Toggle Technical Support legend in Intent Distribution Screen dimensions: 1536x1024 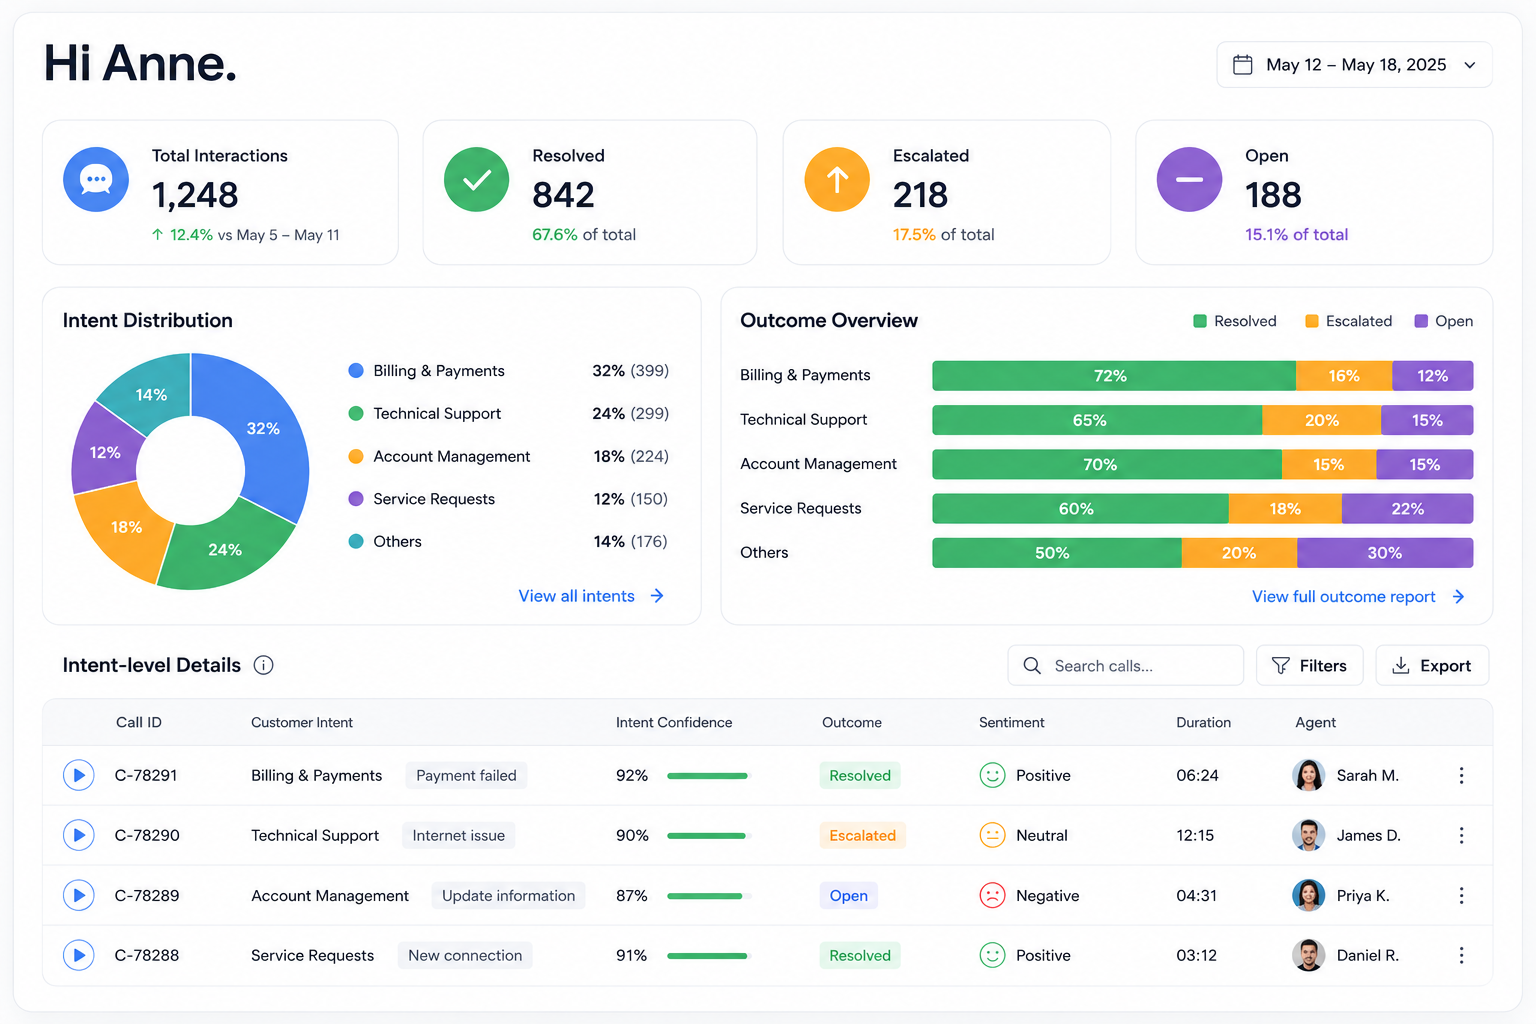[425, 414]
